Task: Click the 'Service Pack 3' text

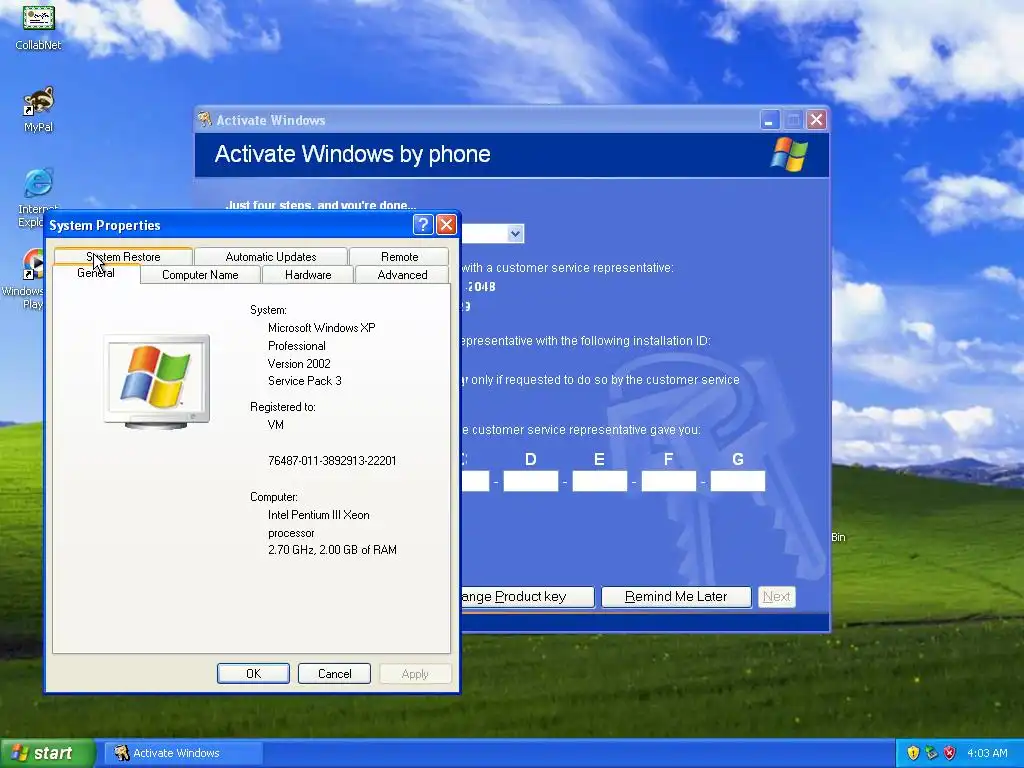Action: 304,381
